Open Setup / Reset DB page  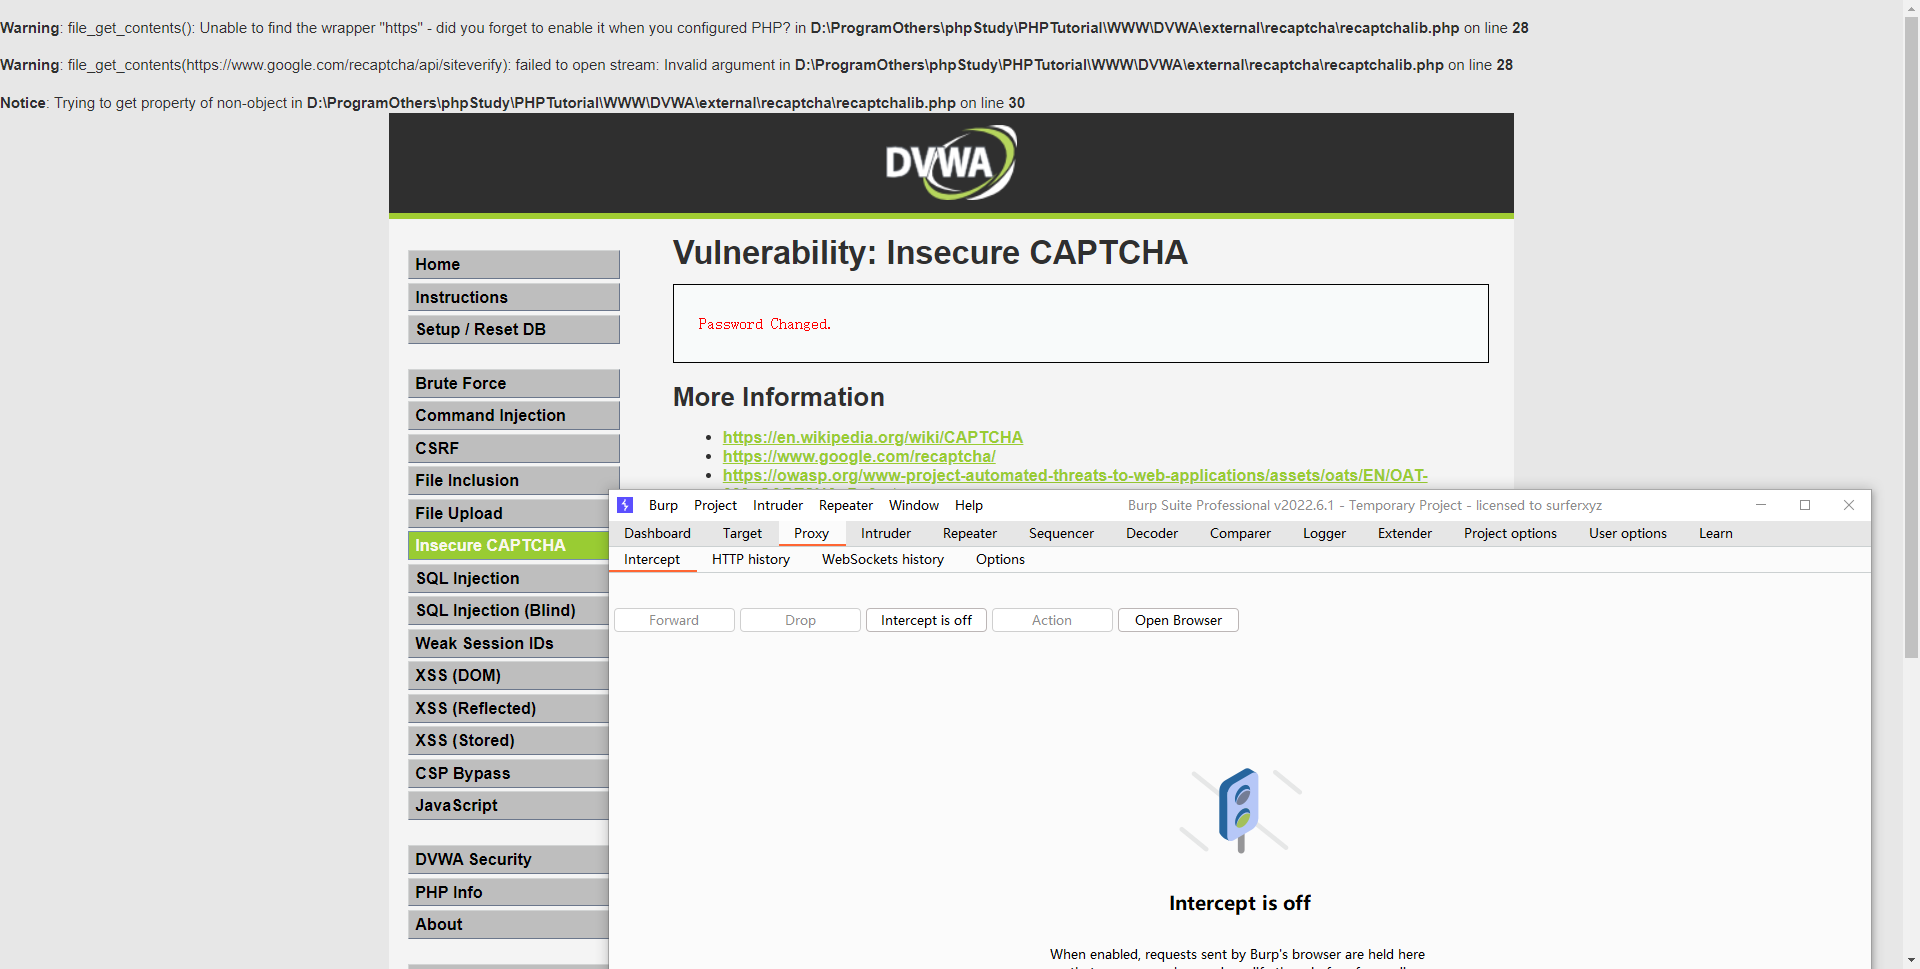[514, 329]
